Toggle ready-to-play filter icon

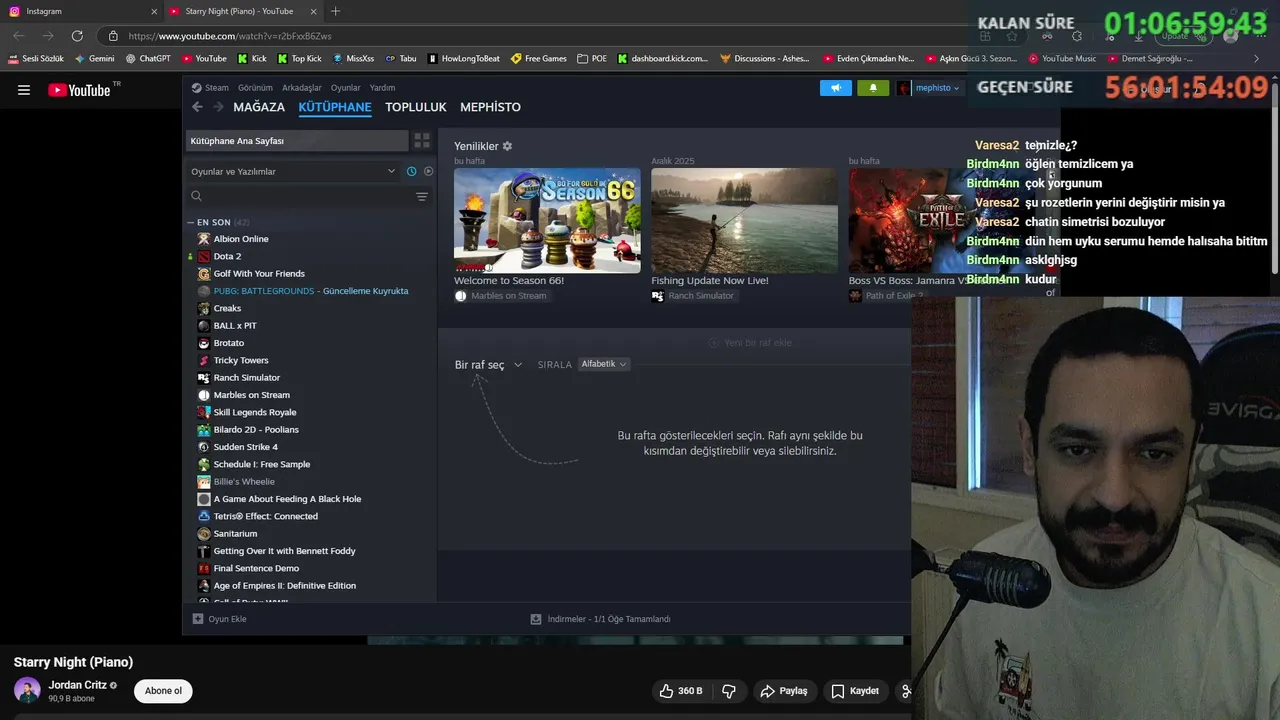[428, 171]
